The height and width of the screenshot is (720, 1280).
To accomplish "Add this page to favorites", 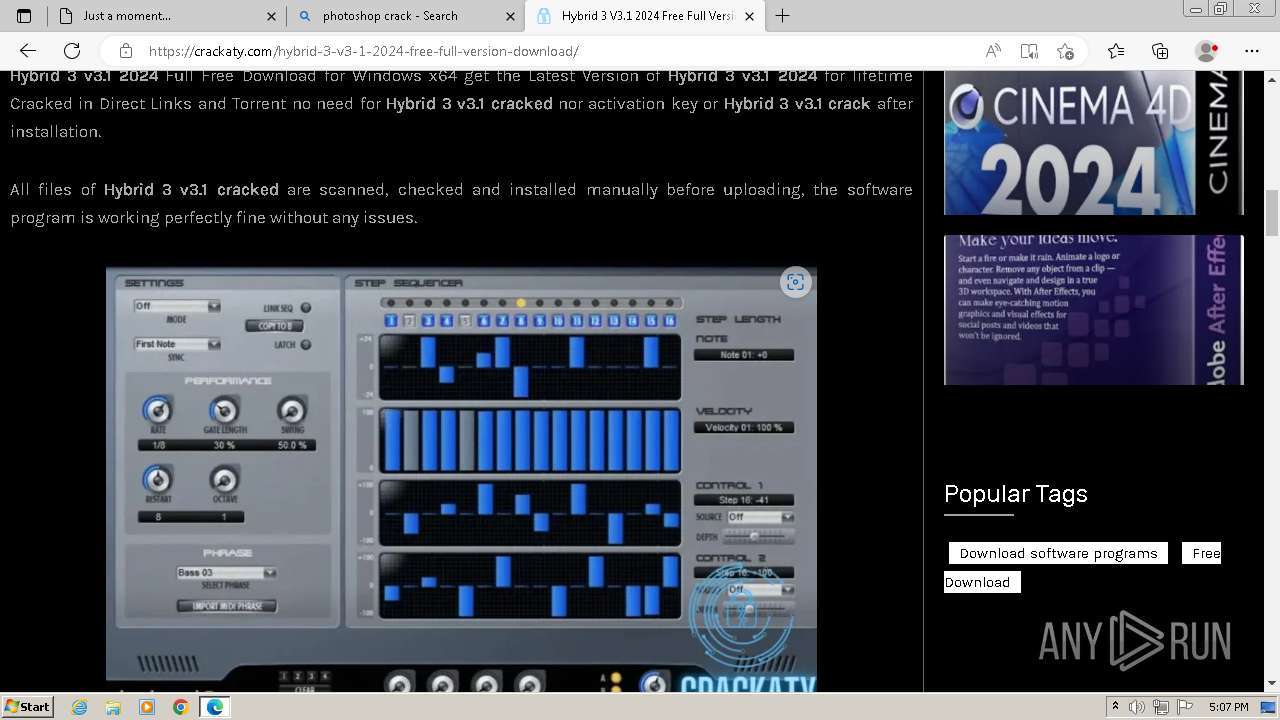I will coord(1065,51).
